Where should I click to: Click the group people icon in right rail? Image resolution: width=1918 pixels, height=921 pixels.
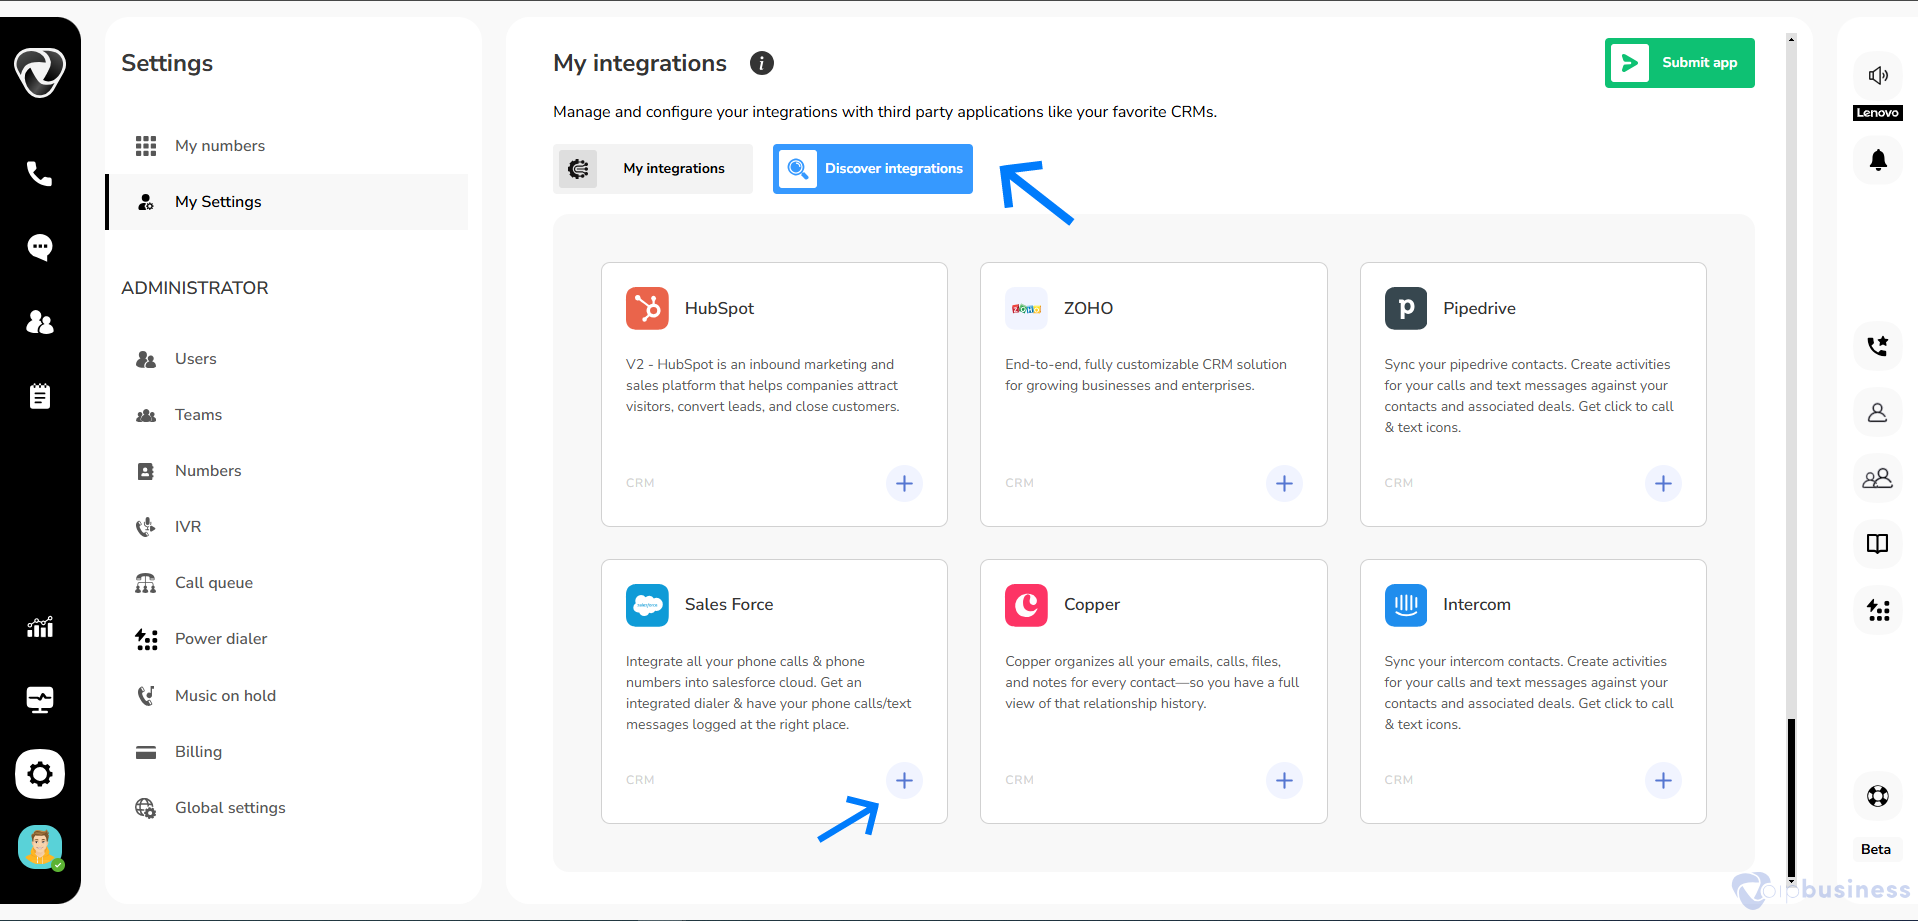point(1878,478)
